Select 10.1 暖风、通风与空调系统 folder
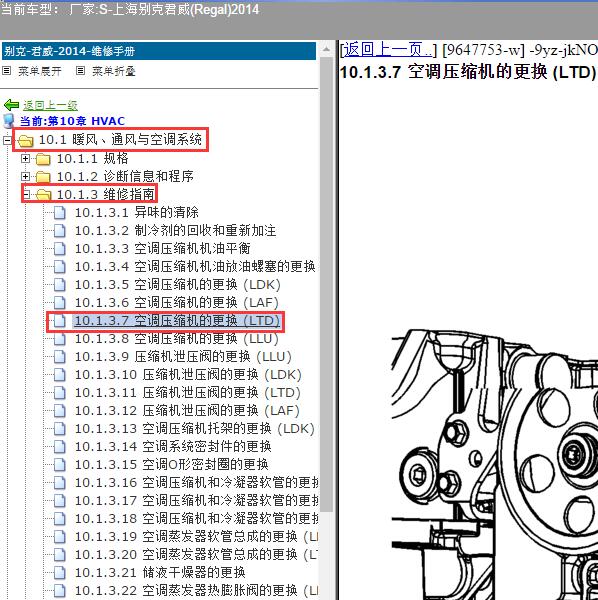 (x=120, y=140)
